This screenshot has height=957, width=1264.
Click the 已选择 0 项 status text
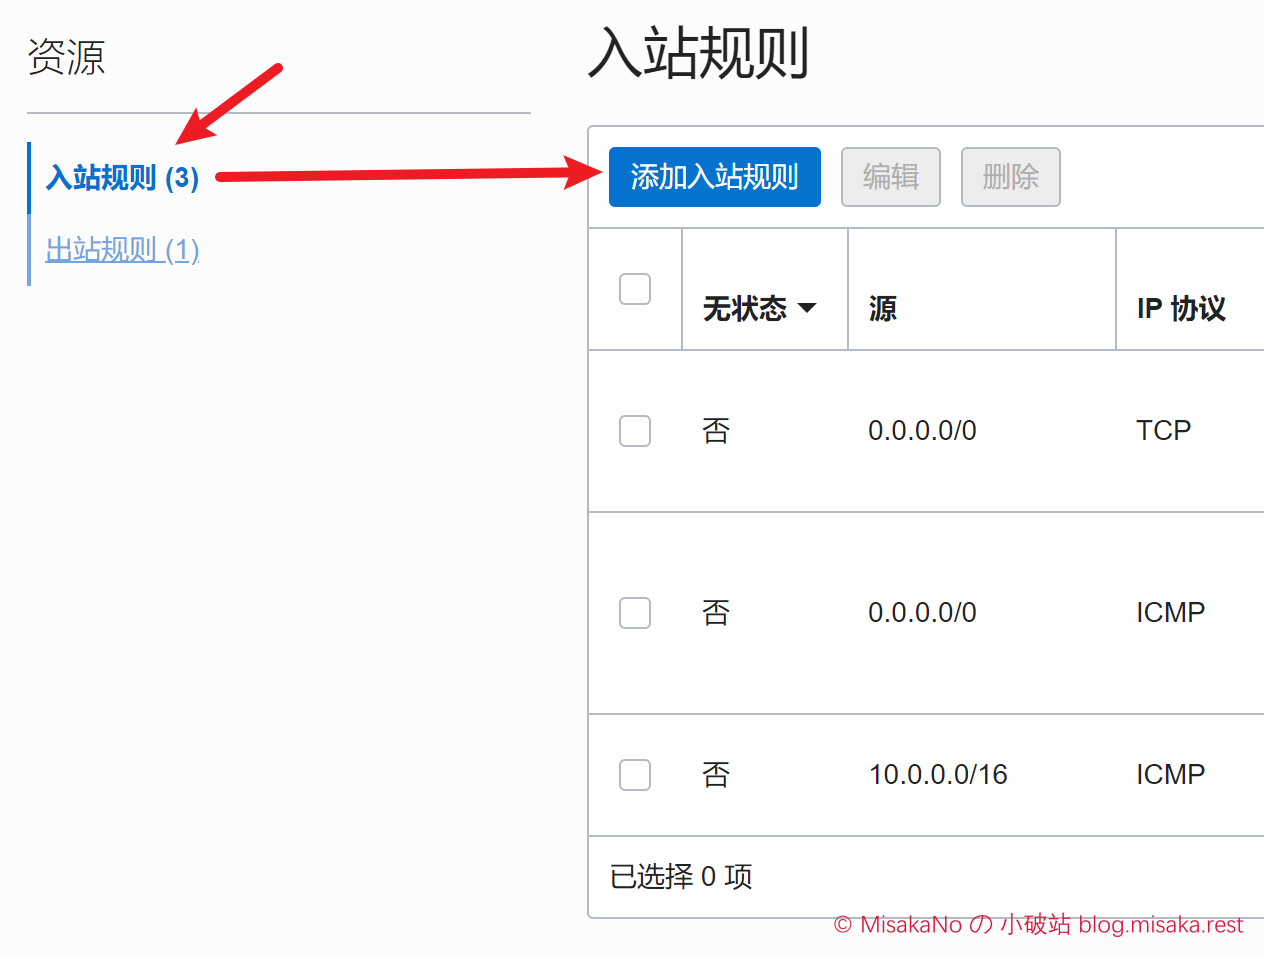coord(681,877)
